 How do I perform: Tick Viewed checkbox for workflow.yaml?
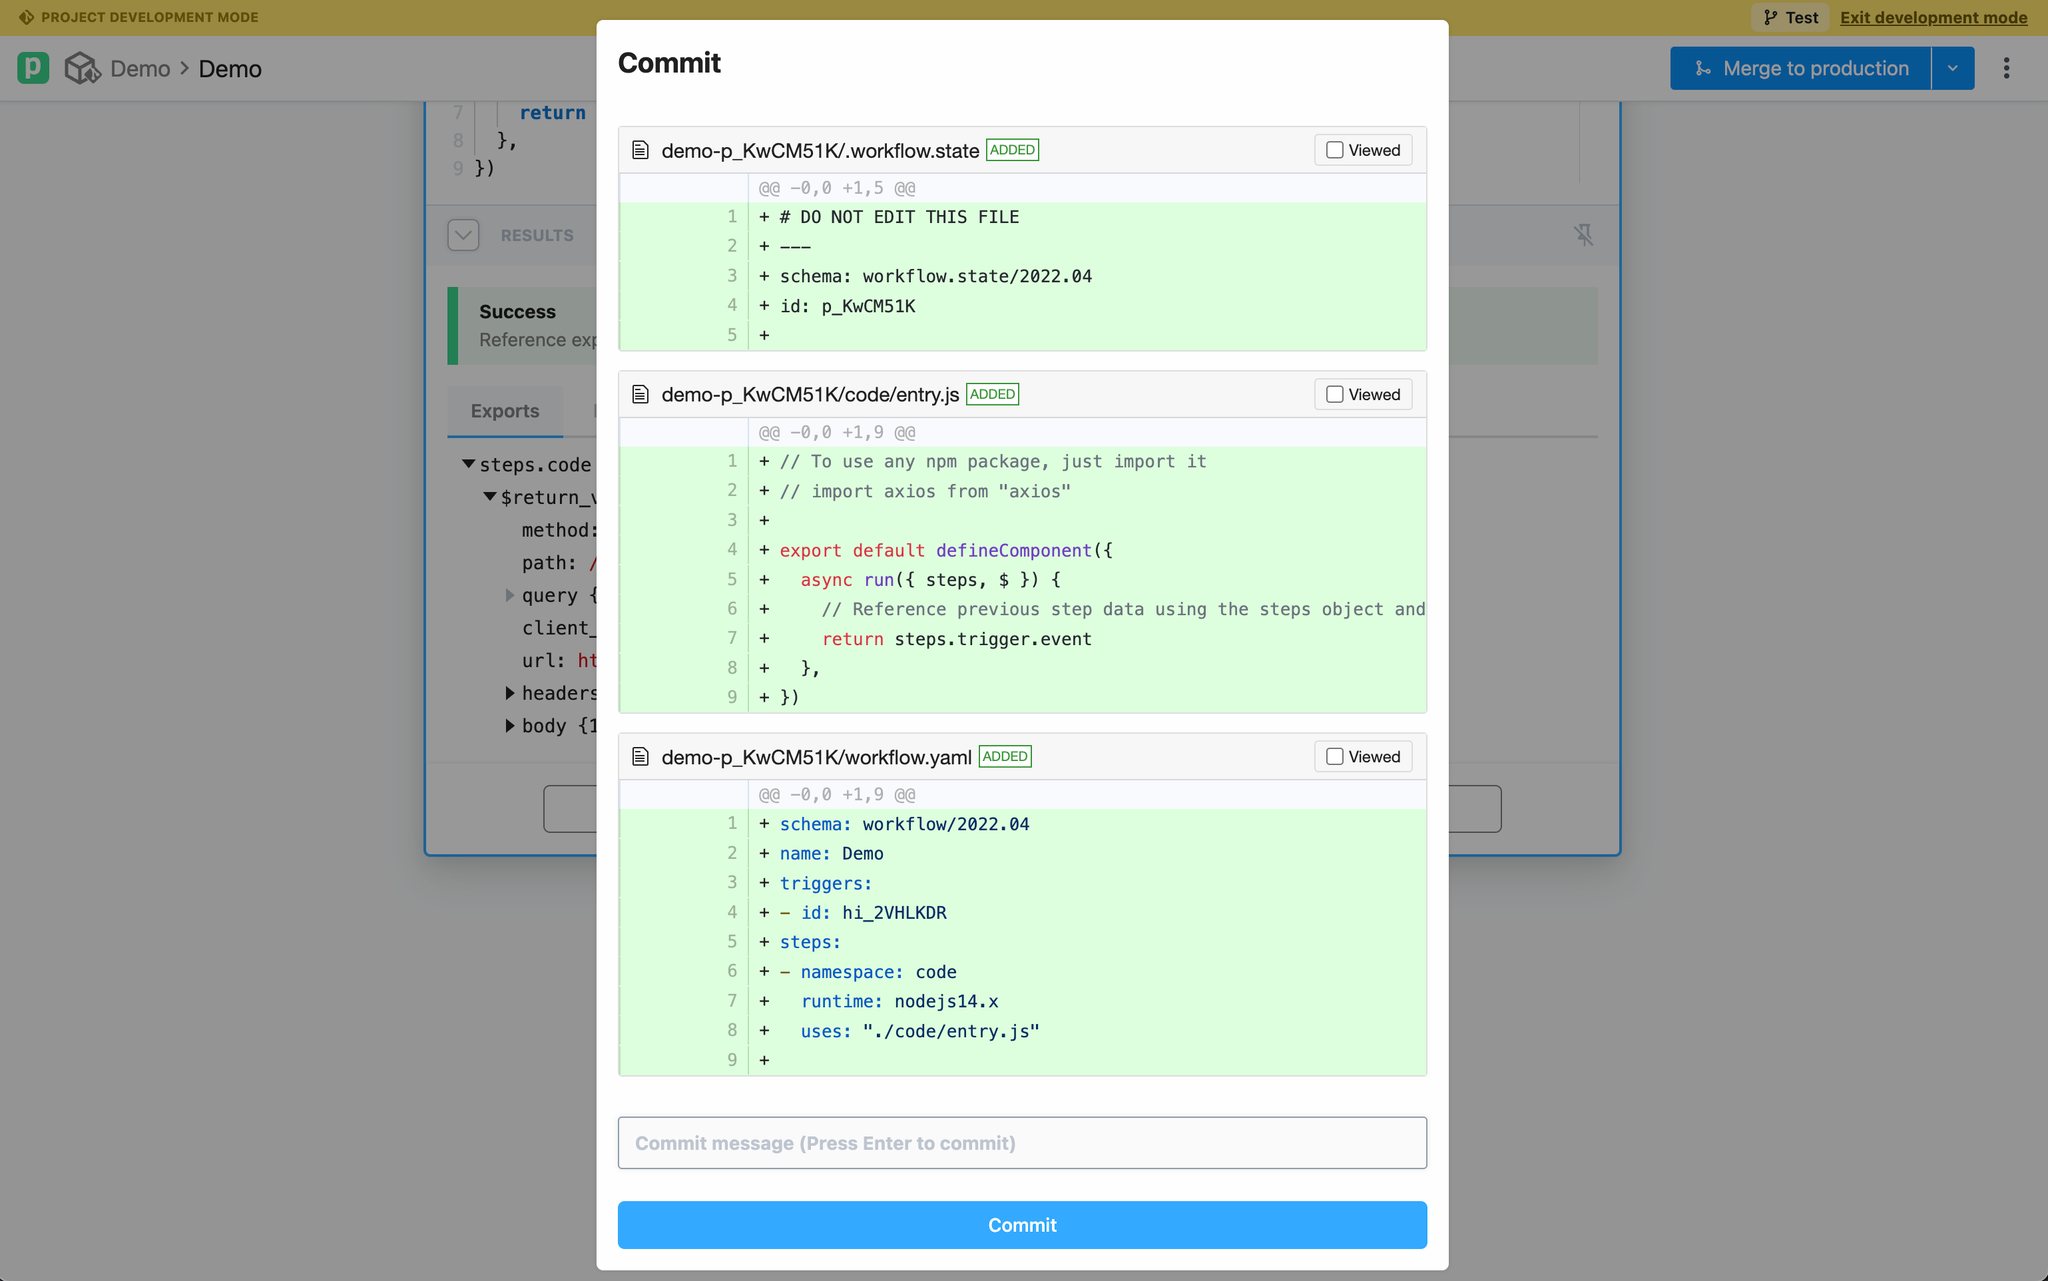(x=1335, y=757)
